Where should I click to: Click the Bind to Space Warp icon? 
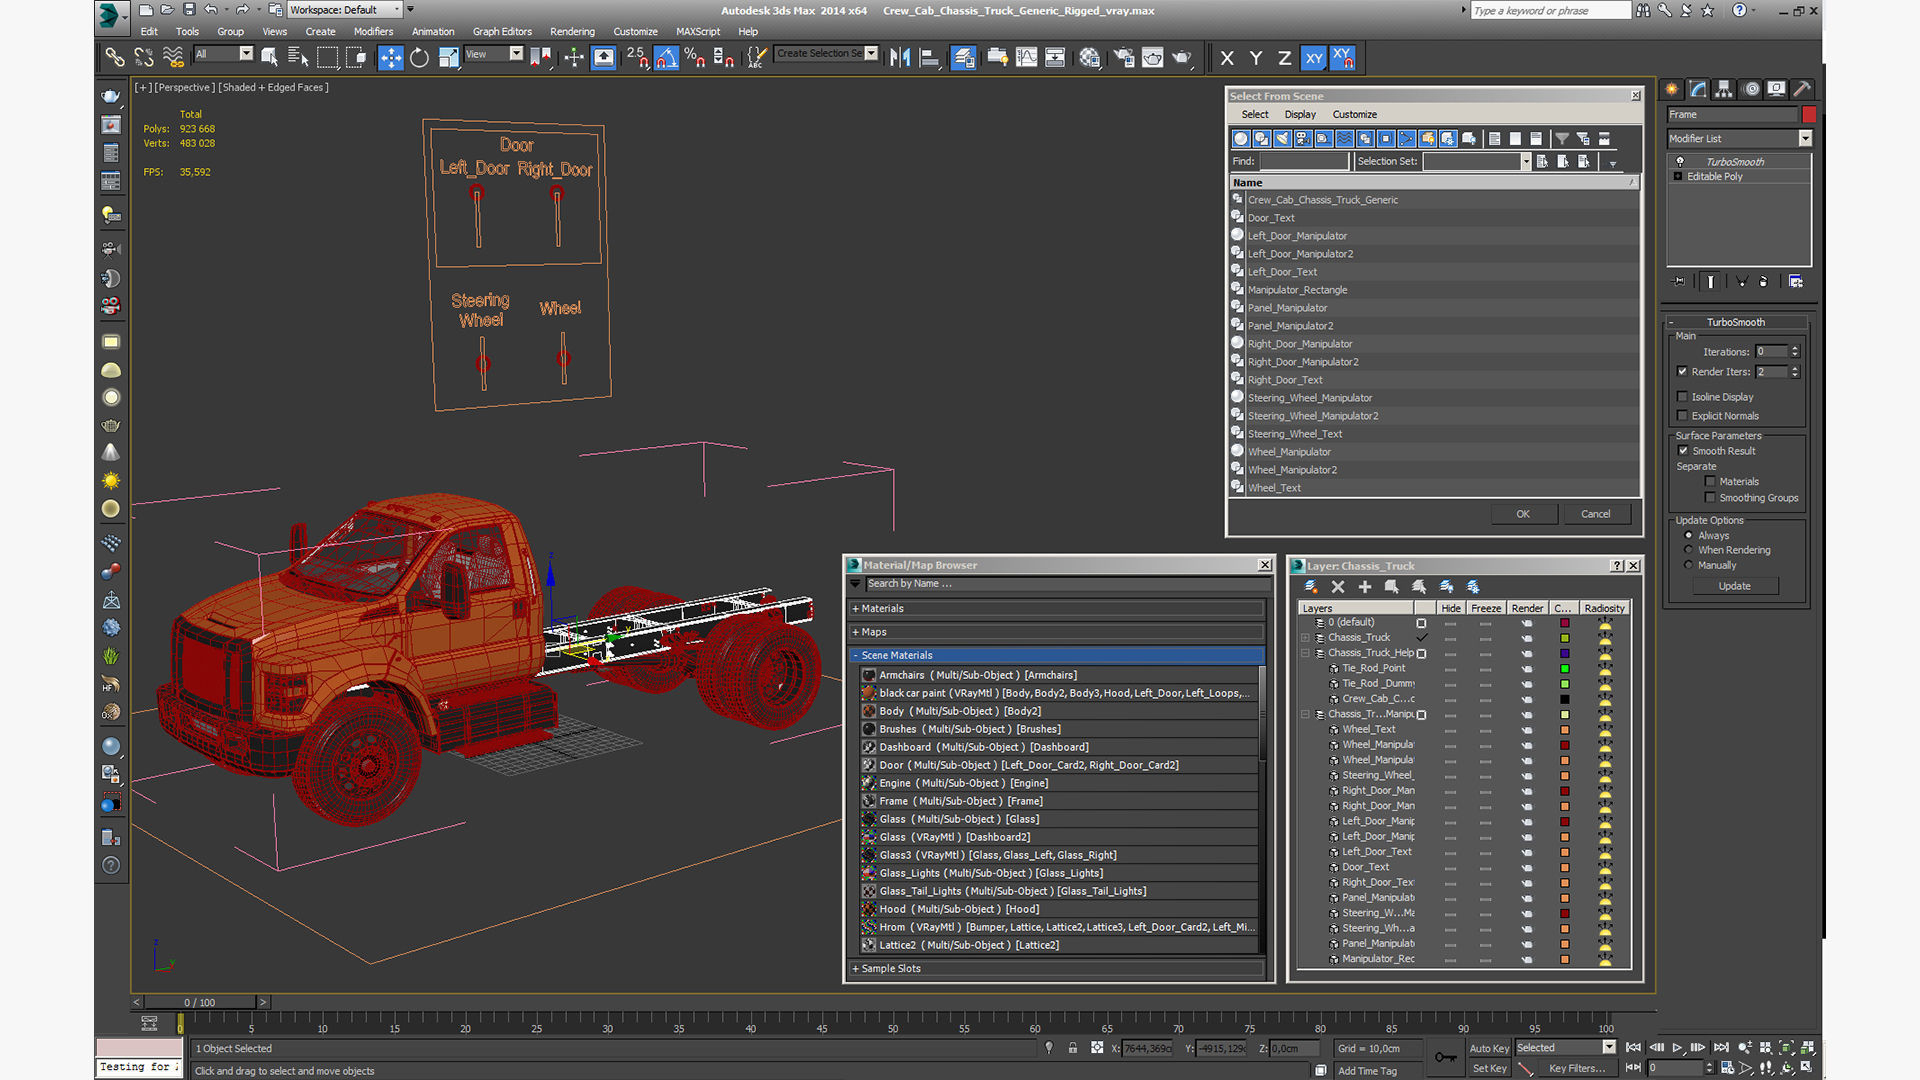173,58
